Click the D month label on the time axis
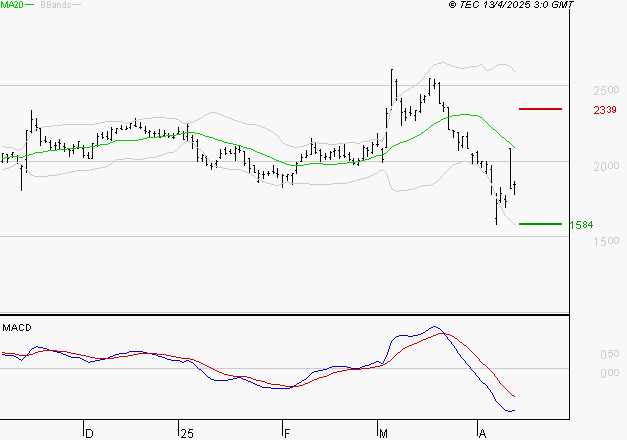The width and height of the screenshot is (627, 440). click(x=90, y=434)
